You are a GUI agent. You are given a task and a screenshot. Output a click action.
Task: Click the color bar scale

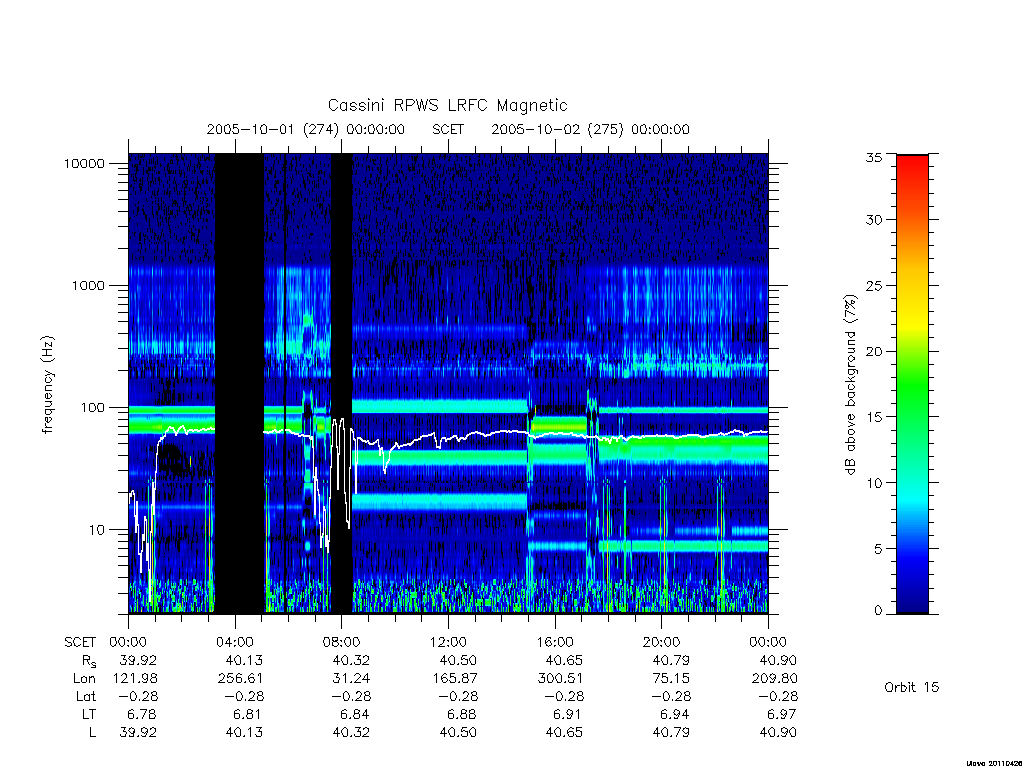[x=912, y=384]
